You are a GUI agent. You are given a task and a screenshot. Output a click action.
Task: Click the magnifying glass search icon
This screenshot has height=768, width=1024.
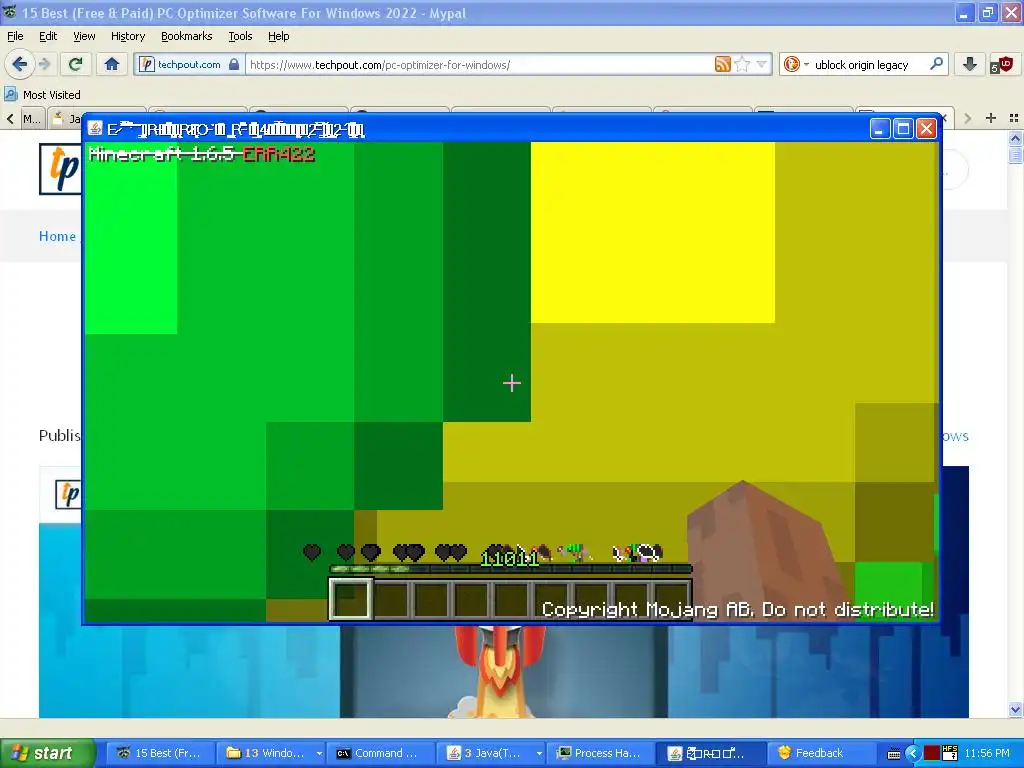pos(936,64)
